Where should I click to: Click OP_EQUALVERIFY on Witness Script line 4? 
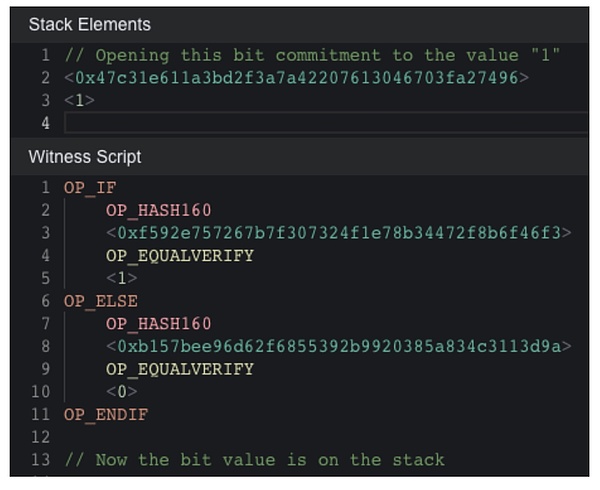[180, 256]
